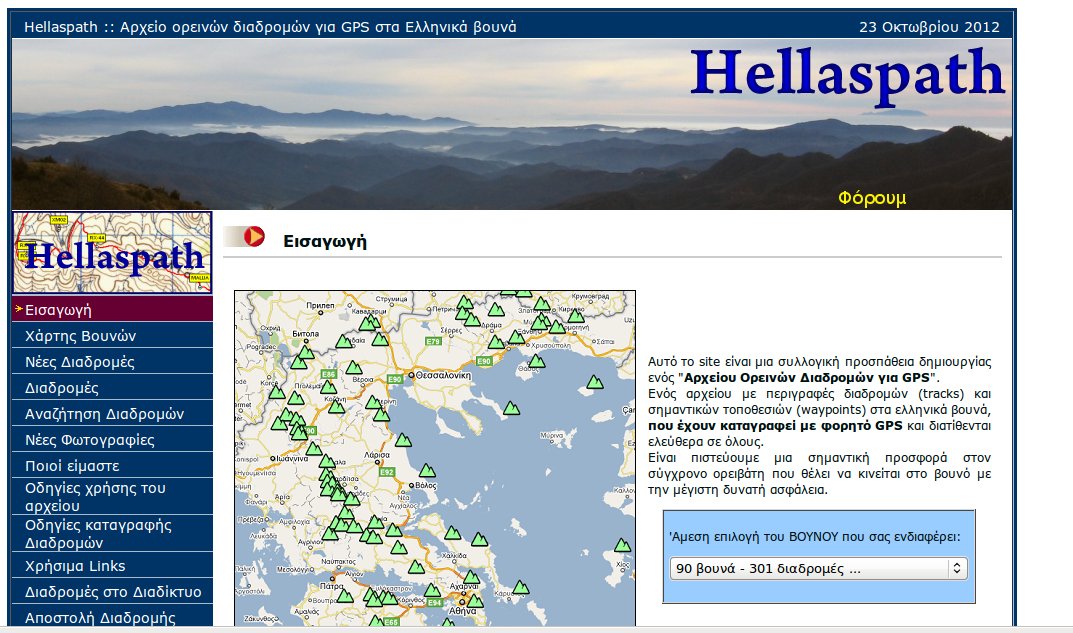This screenshot has width=1073, height=633.
Task: Click the bold Αρχείου Ορεινών Διαδρομών για GPS text
Action: pyautogui.click(x=807, y=378)
